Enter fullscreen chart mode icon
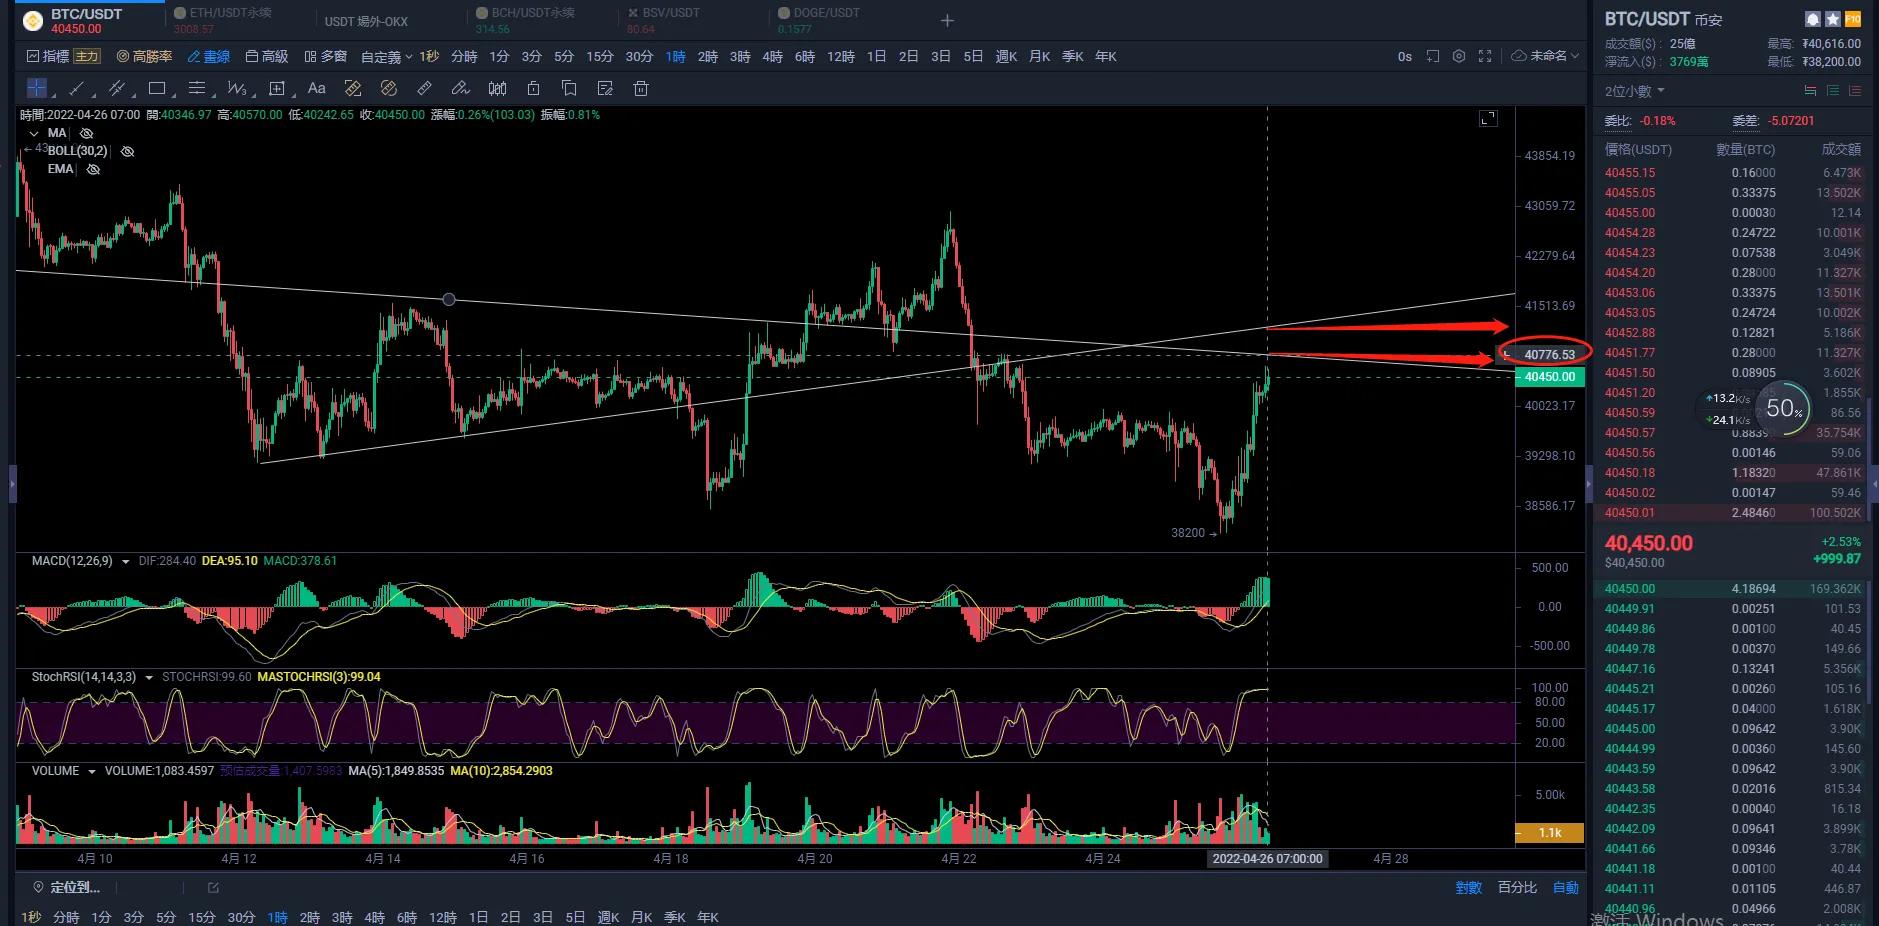This screenshot has width=1879, height=926. 1485,56
